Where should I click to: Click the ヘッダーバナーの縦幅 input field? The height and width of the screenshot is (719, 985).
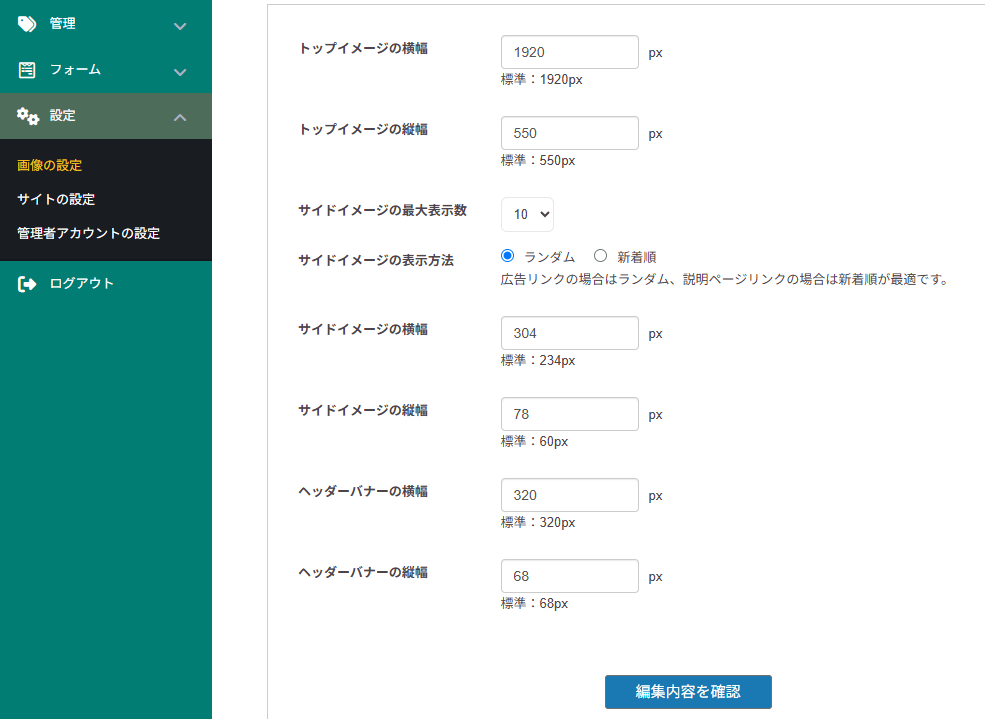(570, 576)
